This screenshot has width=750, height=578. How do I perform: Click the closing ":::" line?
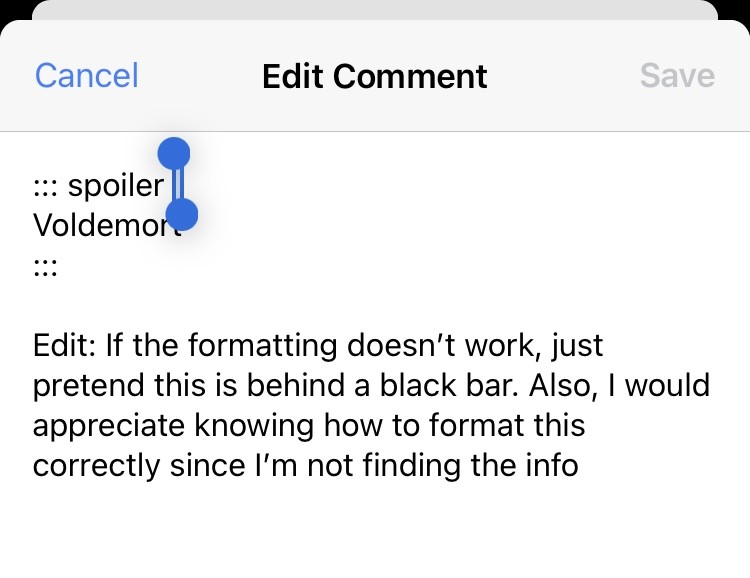coord(45,267)
